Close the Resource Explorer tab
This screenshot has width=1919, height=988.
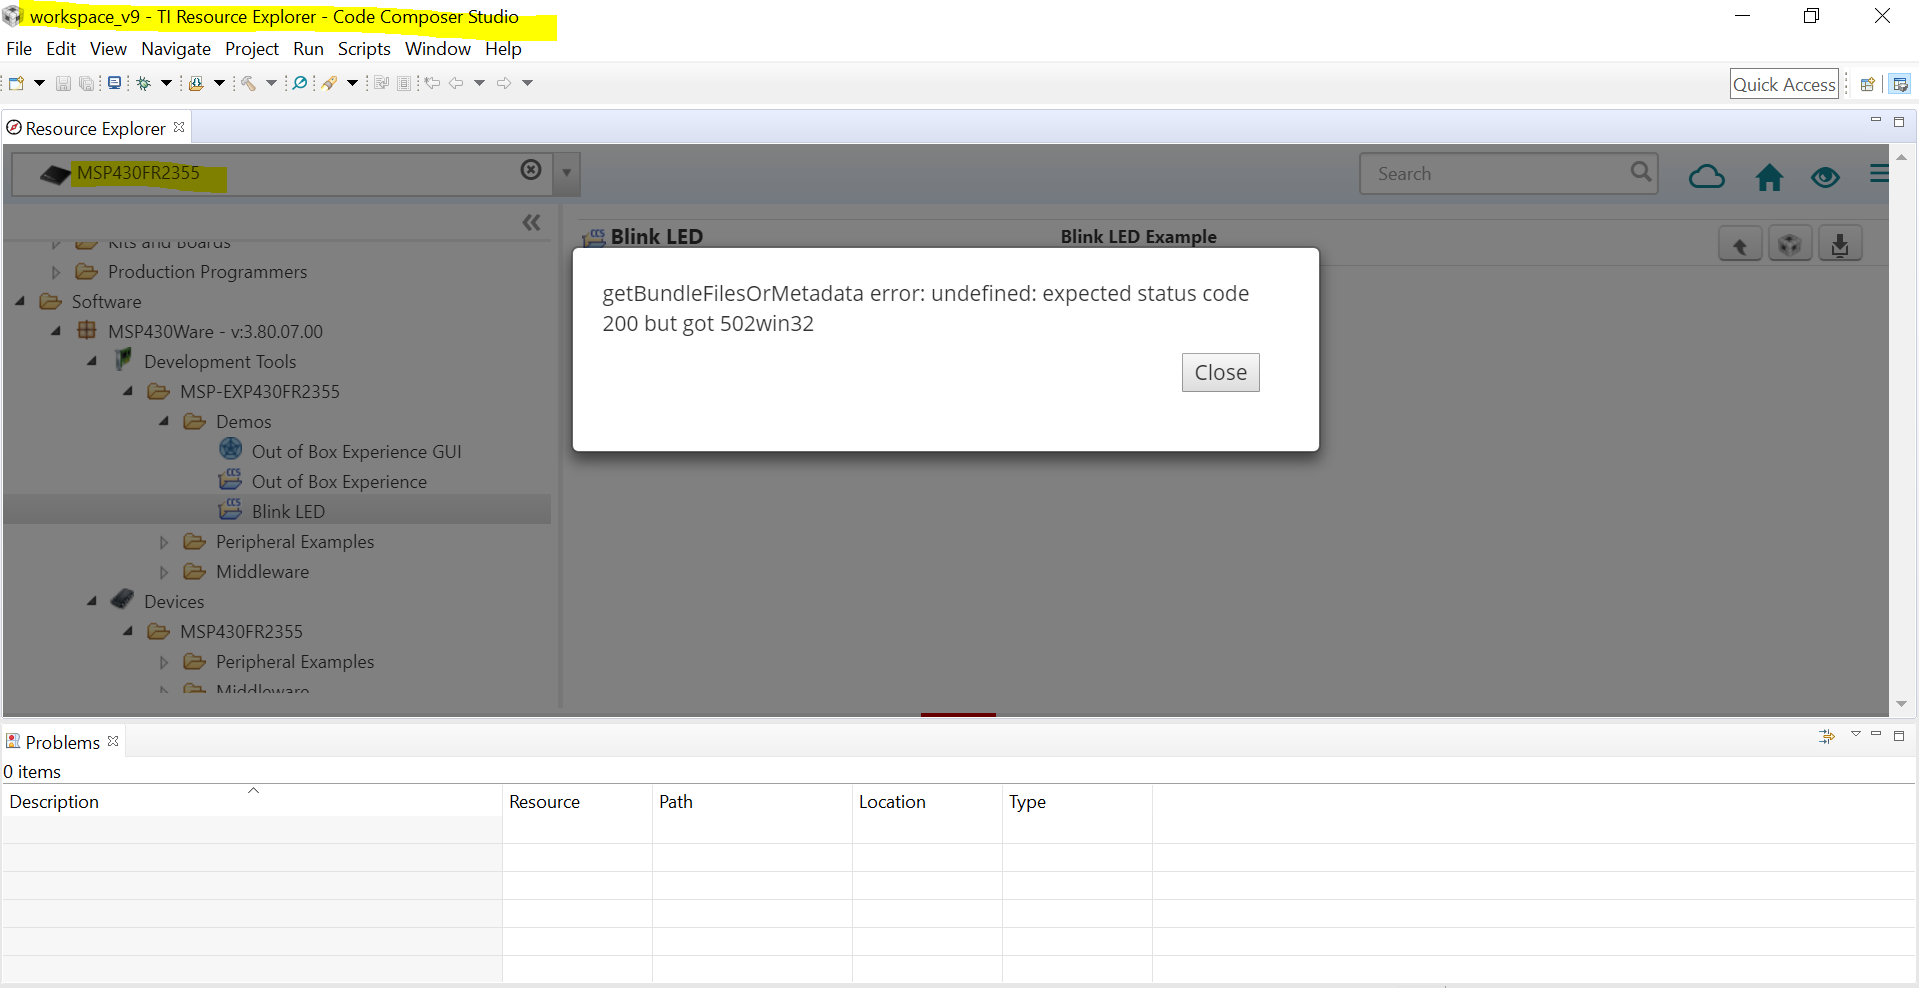179,127
